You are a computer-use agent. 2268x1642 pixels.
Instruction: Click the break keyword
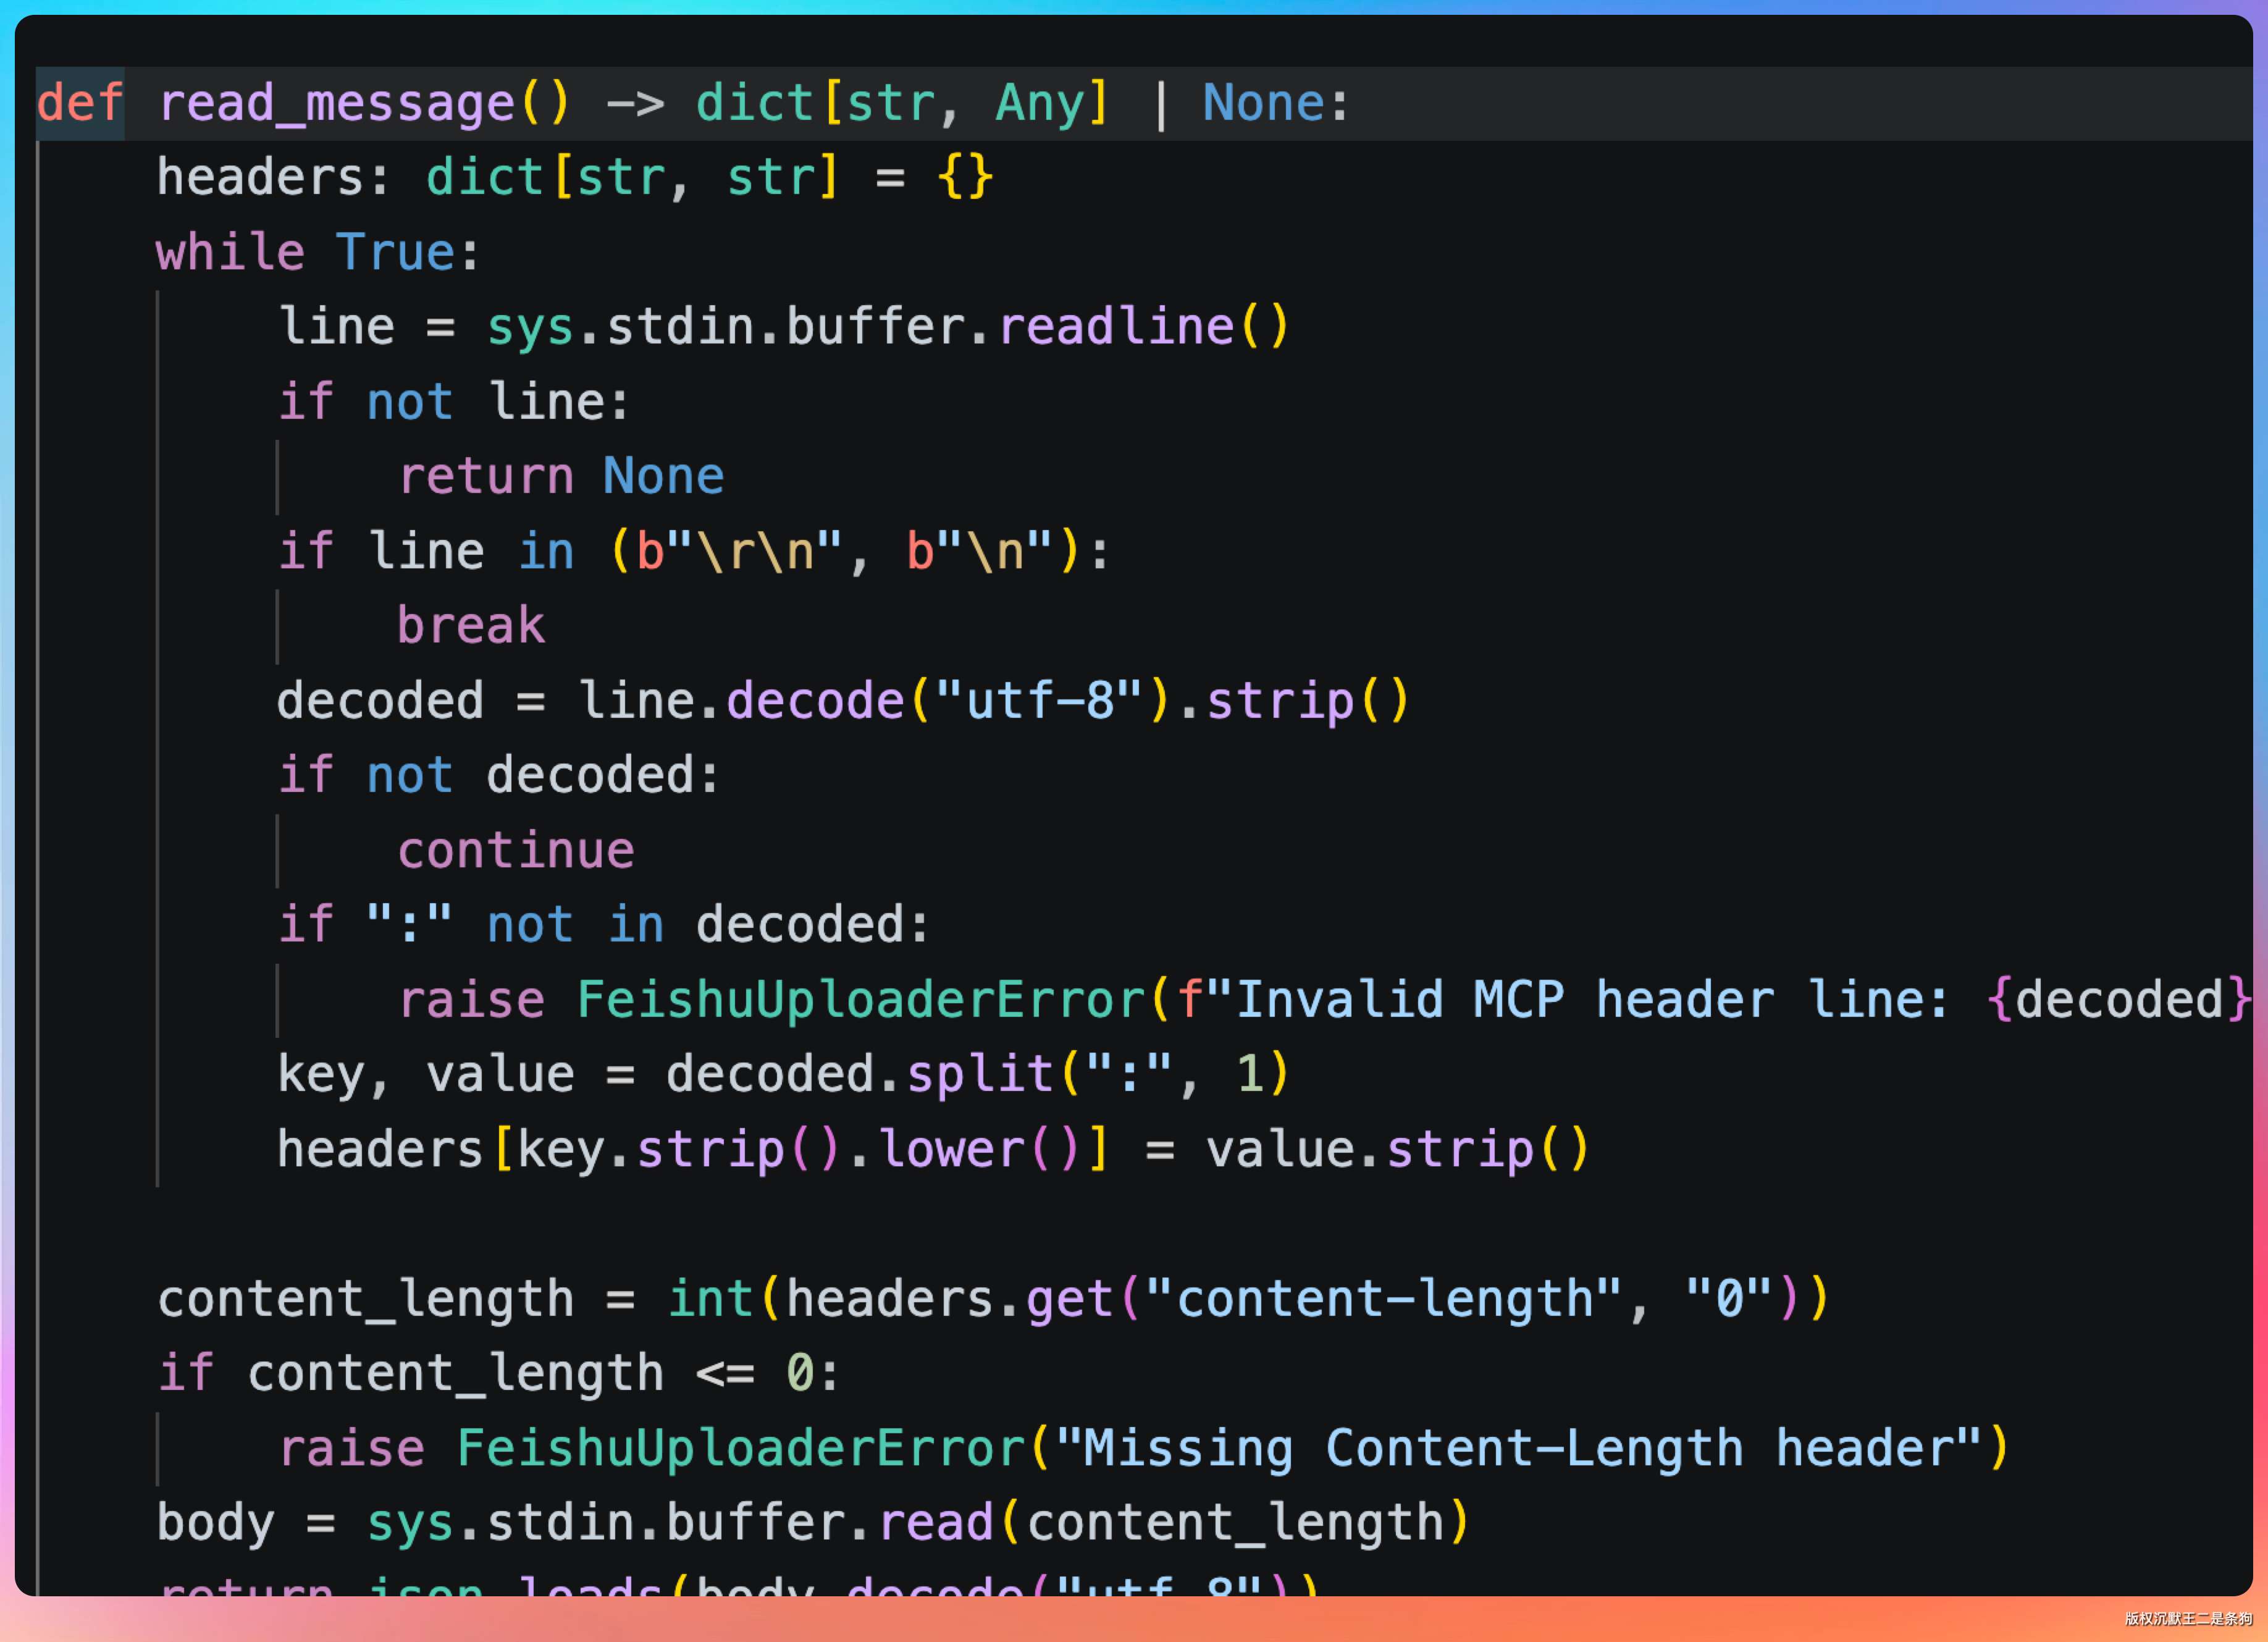tap(471, 626)
